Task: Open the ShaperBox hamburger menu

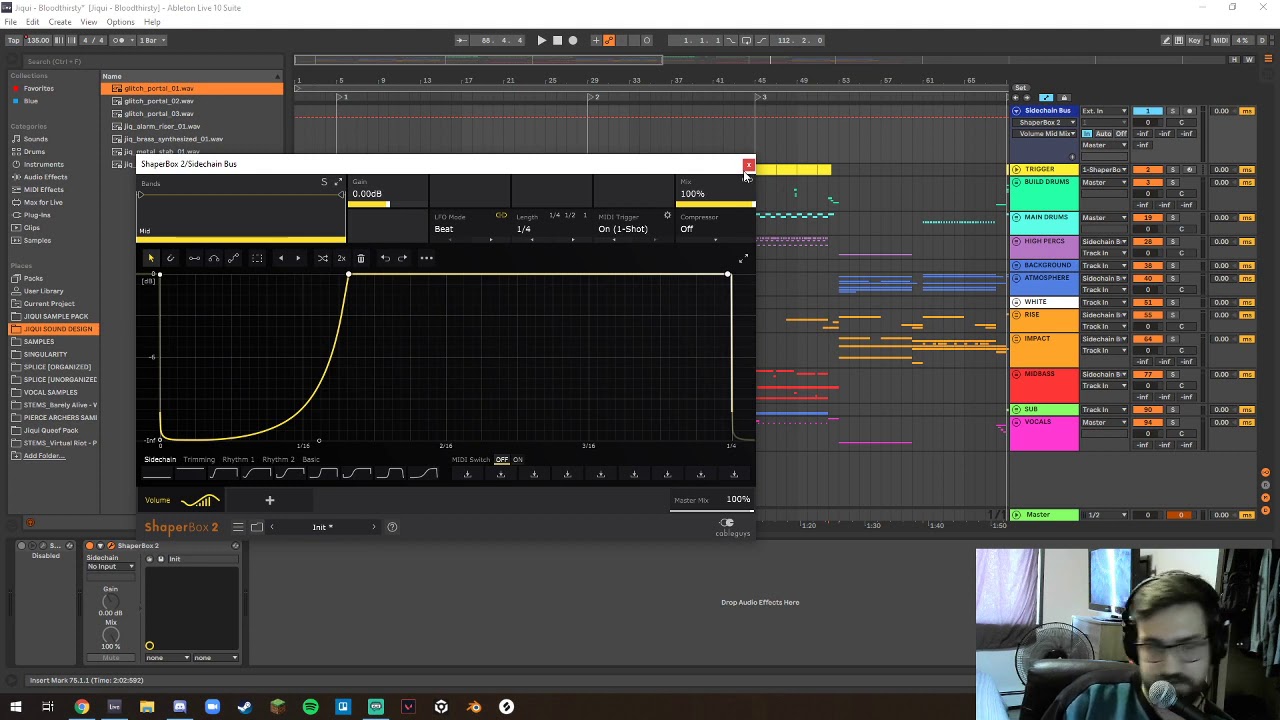Action: click(x=238, y=527)
